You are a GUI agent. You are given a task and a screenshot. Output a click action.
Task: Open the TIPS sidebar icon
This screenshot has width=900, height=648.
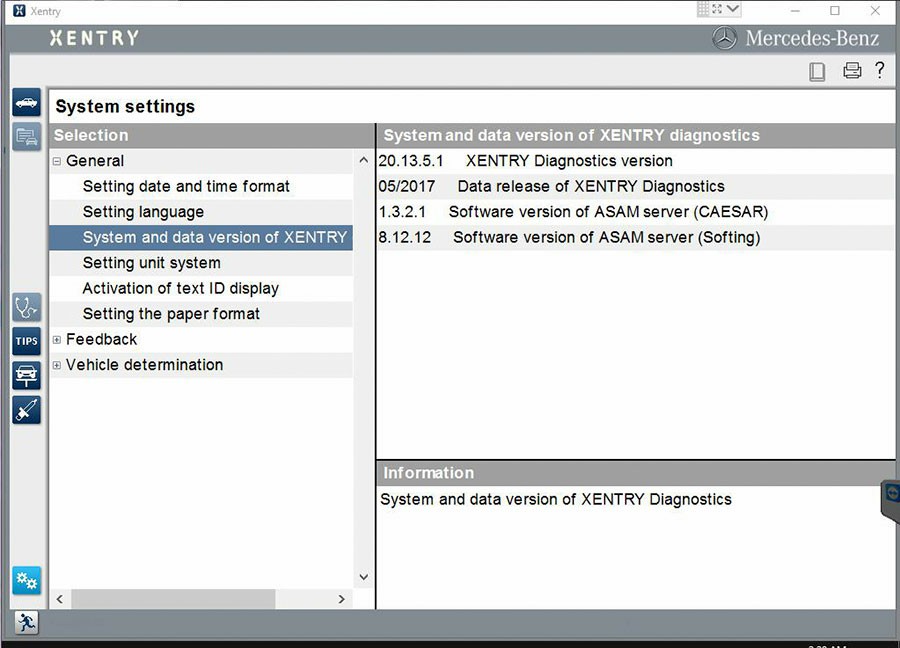[x=27, y=341]
